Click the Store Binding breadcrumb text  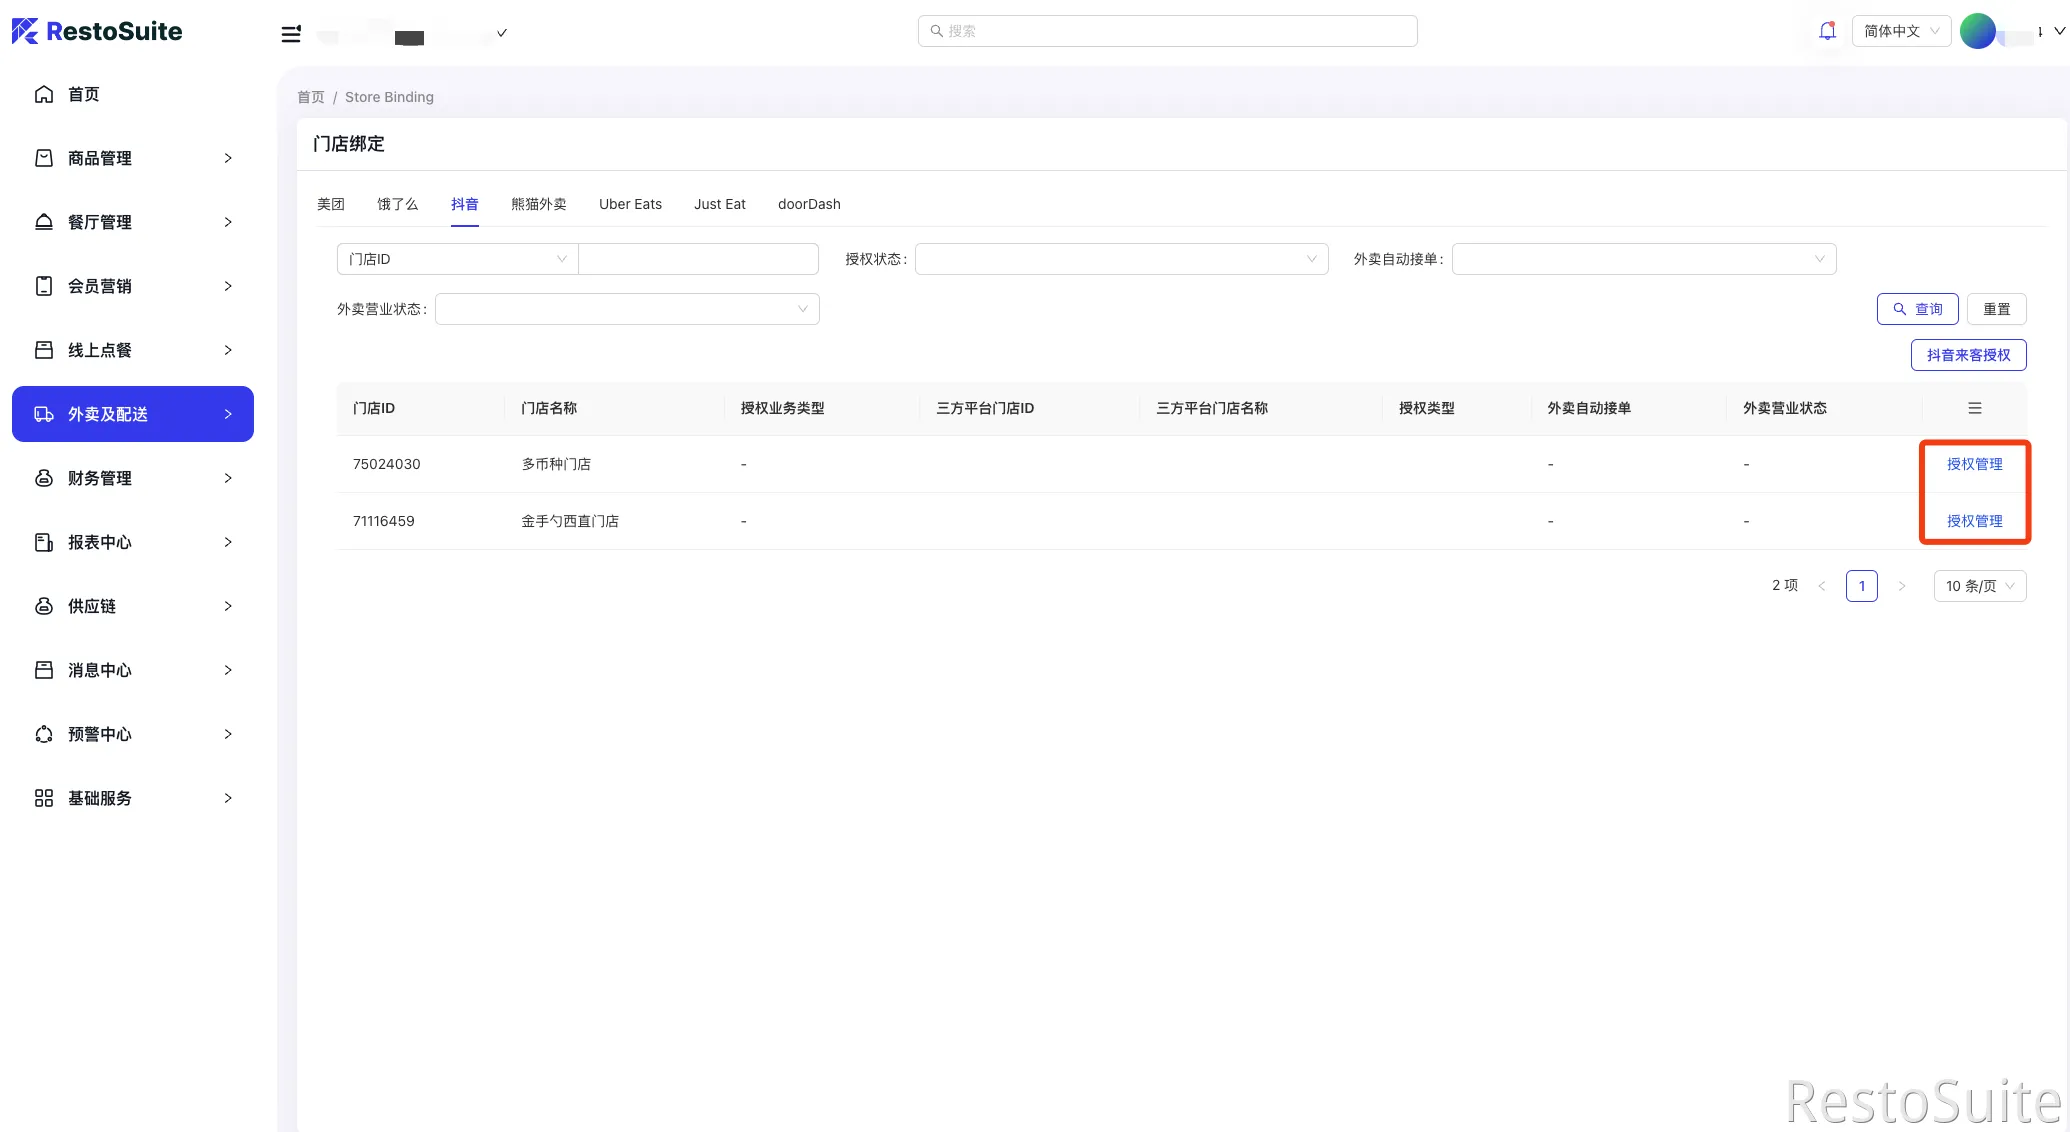(x=389, y=97)
